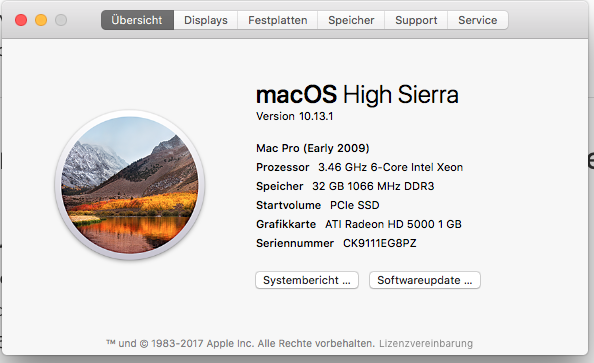Close the window with the red button
Screen dimensions: 594x363
click(21, 20)
